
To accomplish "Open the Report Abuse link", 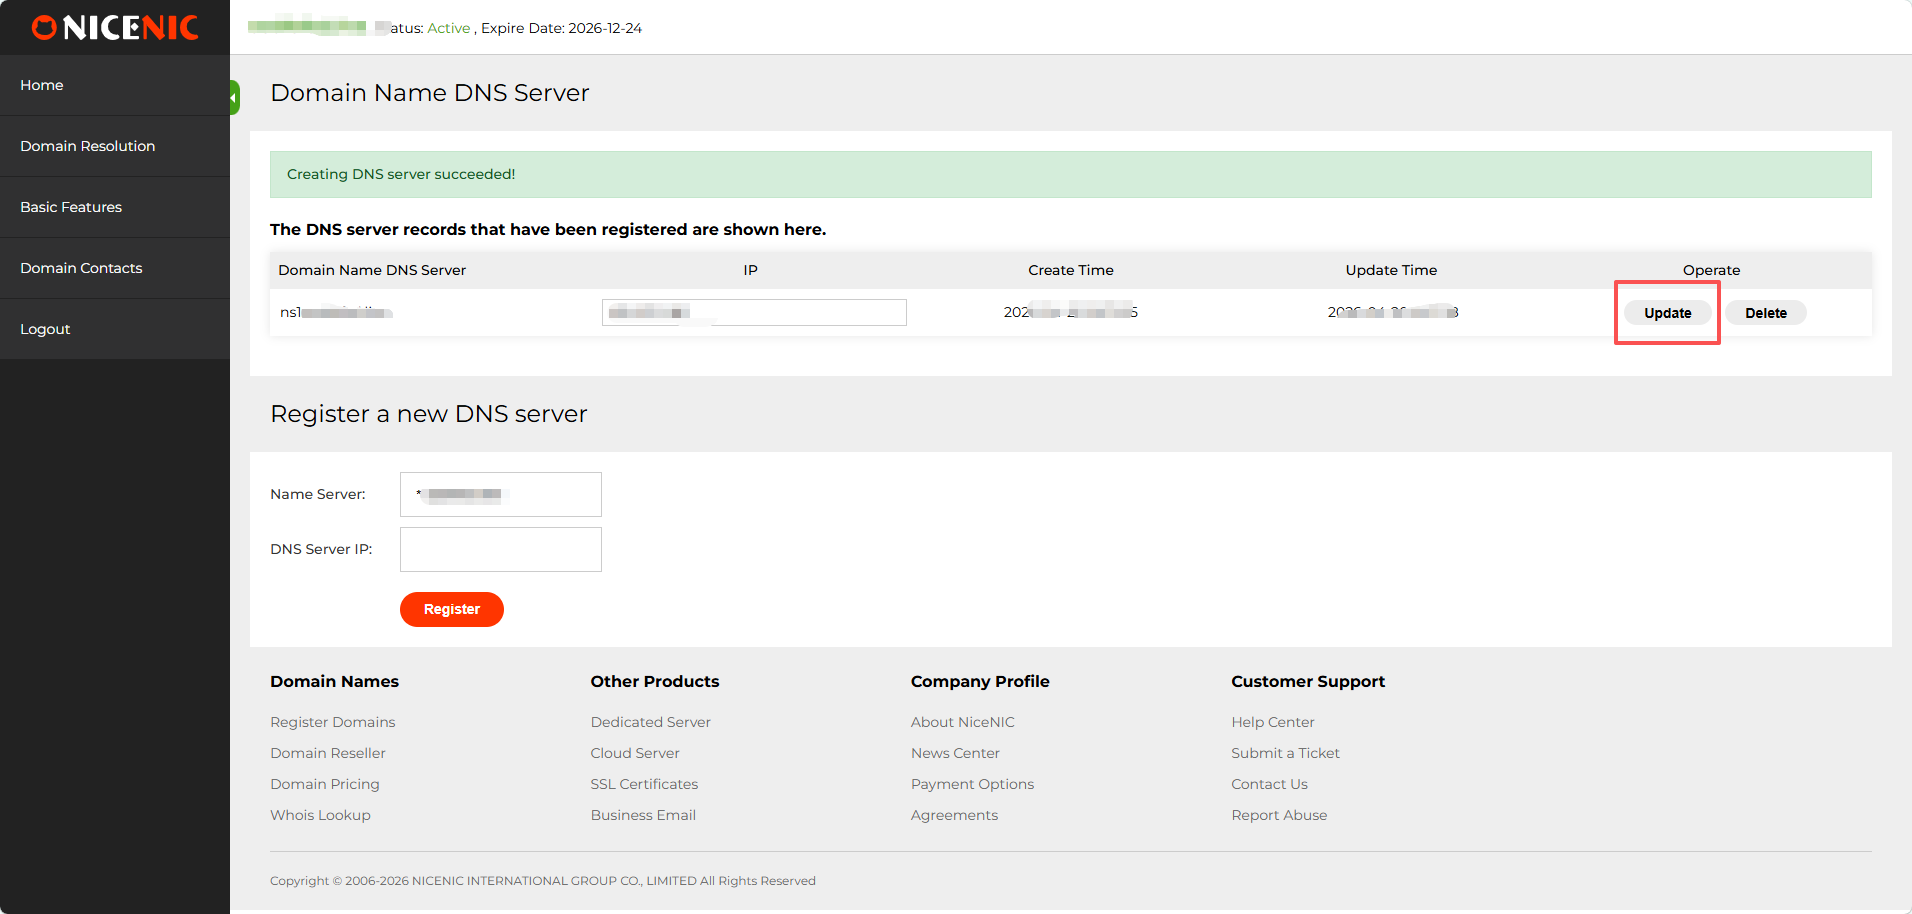I will pyautogui.click(x=1279, y=815).
